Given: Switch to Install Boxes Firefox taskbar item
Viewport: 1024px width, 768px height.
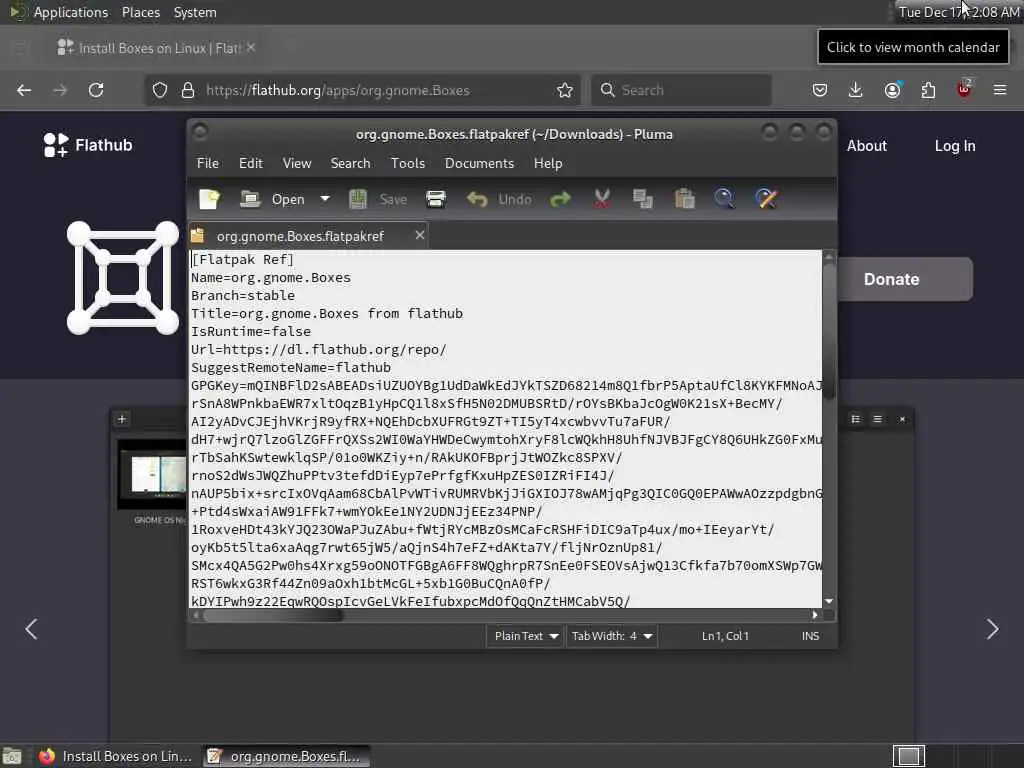Looking at the screenshot, I should (116, 756).
